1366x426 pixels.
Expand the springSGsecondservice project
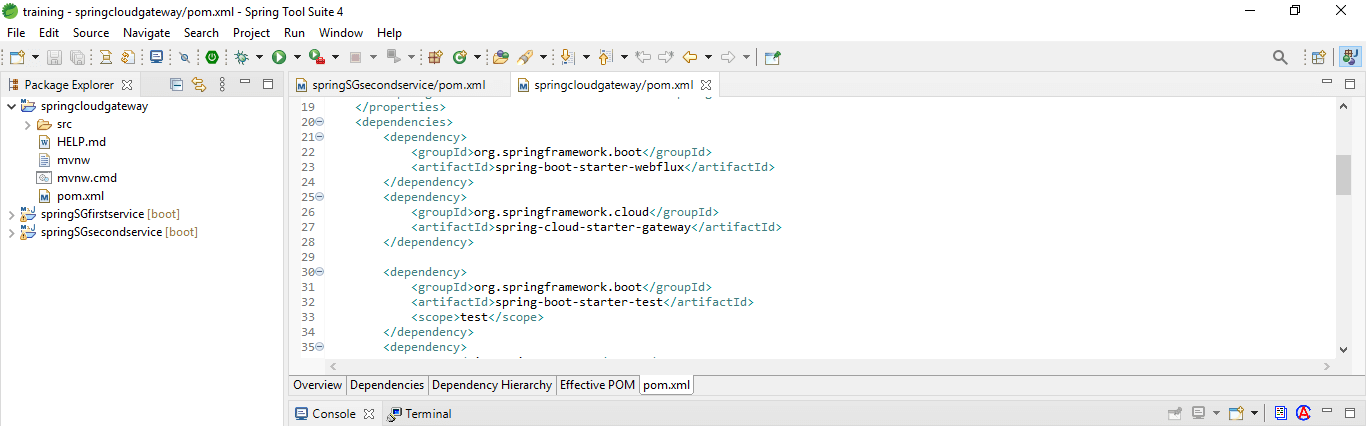click(11, 232)
